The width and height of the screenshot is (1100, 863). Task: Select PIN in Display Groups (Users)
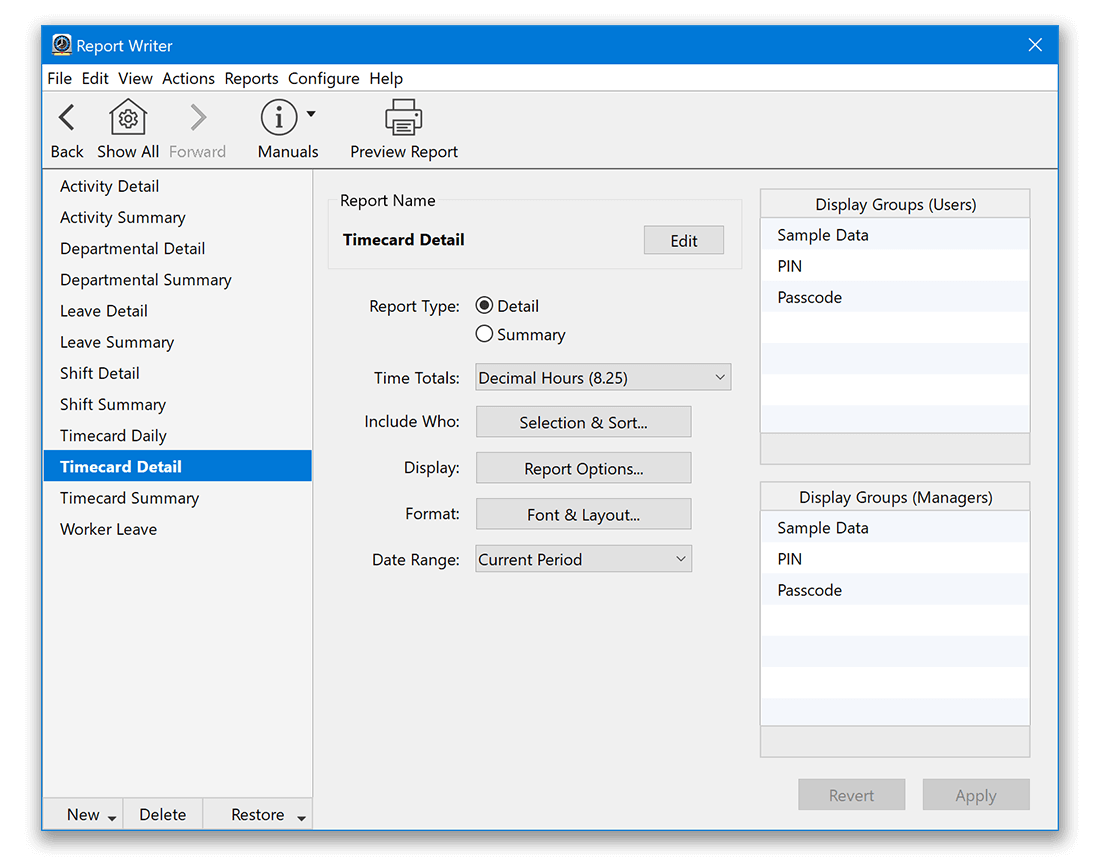[x=791, y=266]
